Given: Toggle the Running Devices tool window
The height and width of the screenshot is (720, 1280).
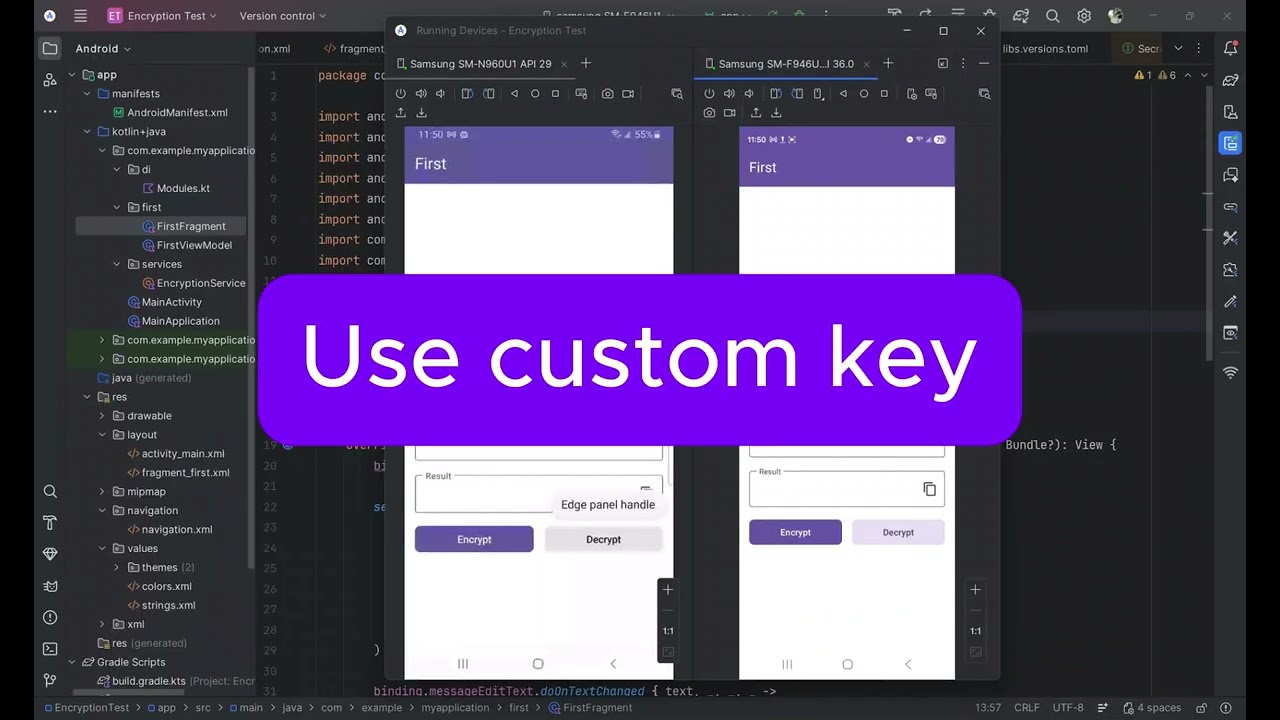Looking at the screenshot, I should tap(1231, 144).
